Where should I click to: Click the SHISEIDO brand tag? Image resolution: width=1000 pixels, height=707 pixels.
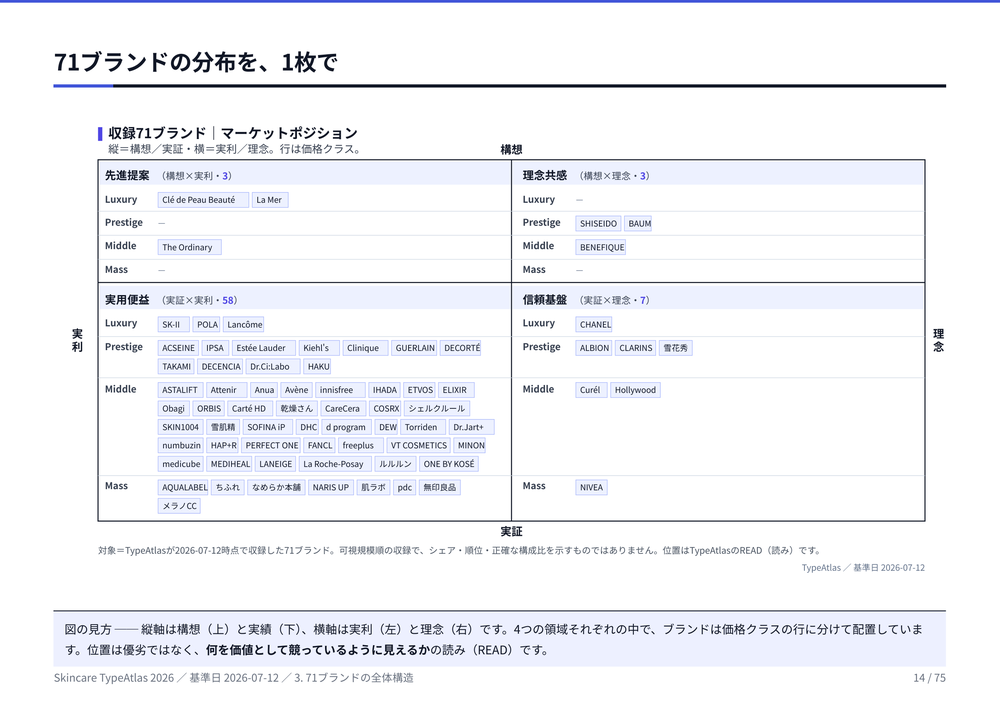[598, 224]
